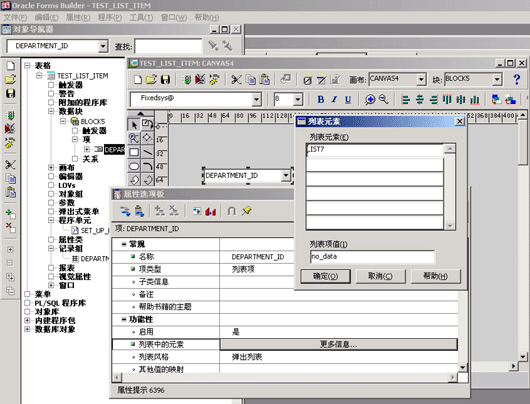Click the blue question mark help icon
The image size is (530, 404).
[516, 79]
